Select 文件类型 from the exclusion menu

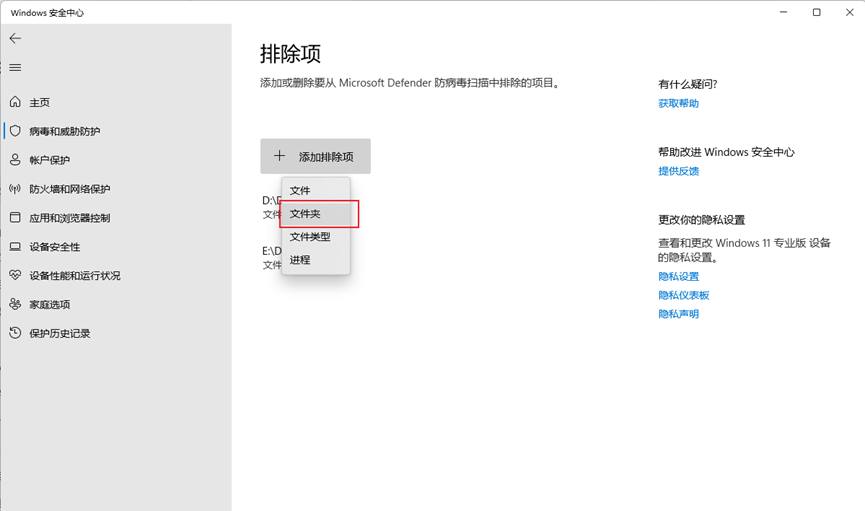click(310, 237)
